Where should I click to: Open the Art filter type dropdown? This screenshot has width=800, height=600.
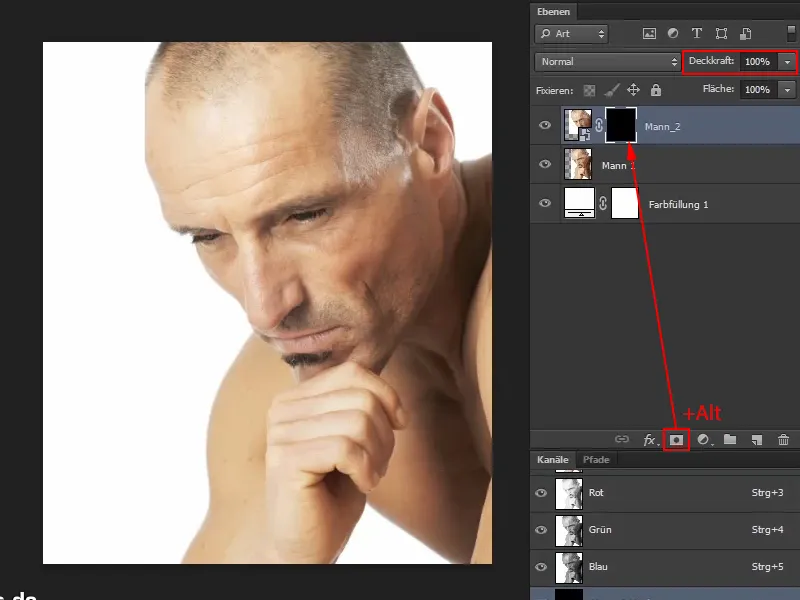click(571, 34)
